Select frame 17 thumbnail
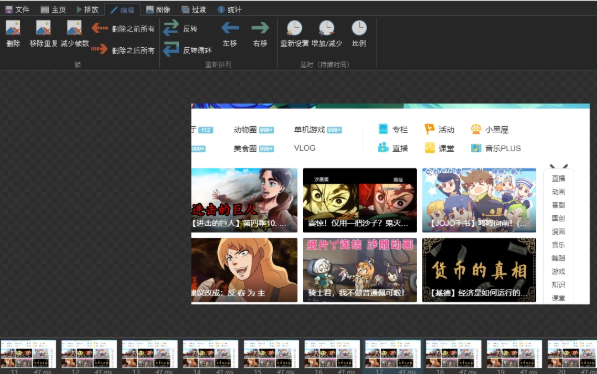Image resolution: width=597 pixels, height=374 pixels. [393, 354]
